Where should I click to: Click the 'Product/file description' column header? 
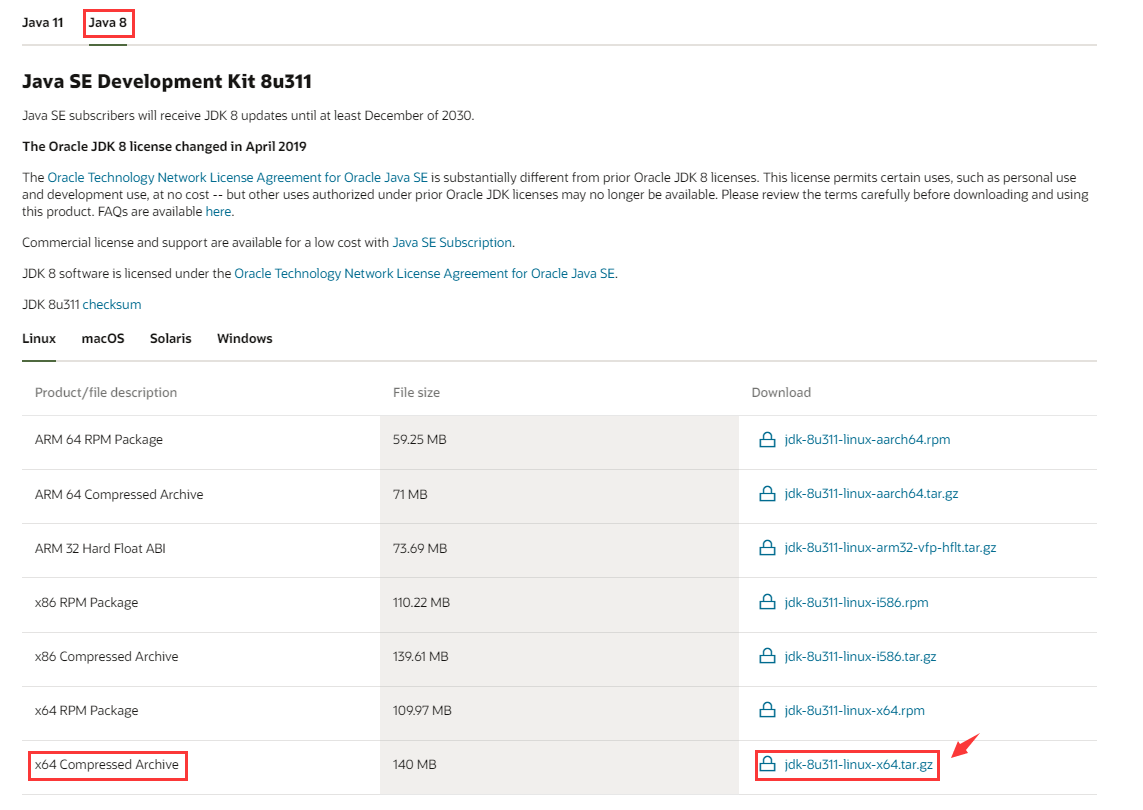click(x=106, y=392)
